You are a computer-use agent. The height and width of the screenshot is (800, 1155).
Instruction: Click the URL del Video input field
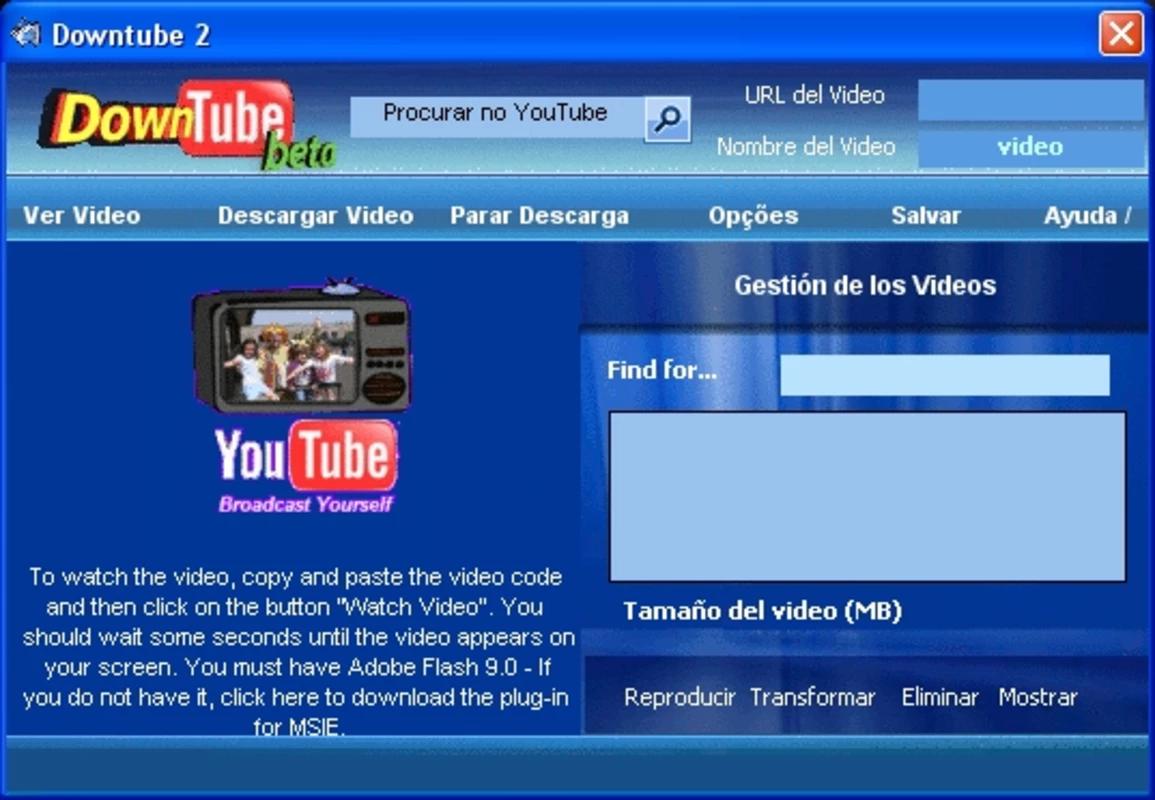click(1031, 99)
